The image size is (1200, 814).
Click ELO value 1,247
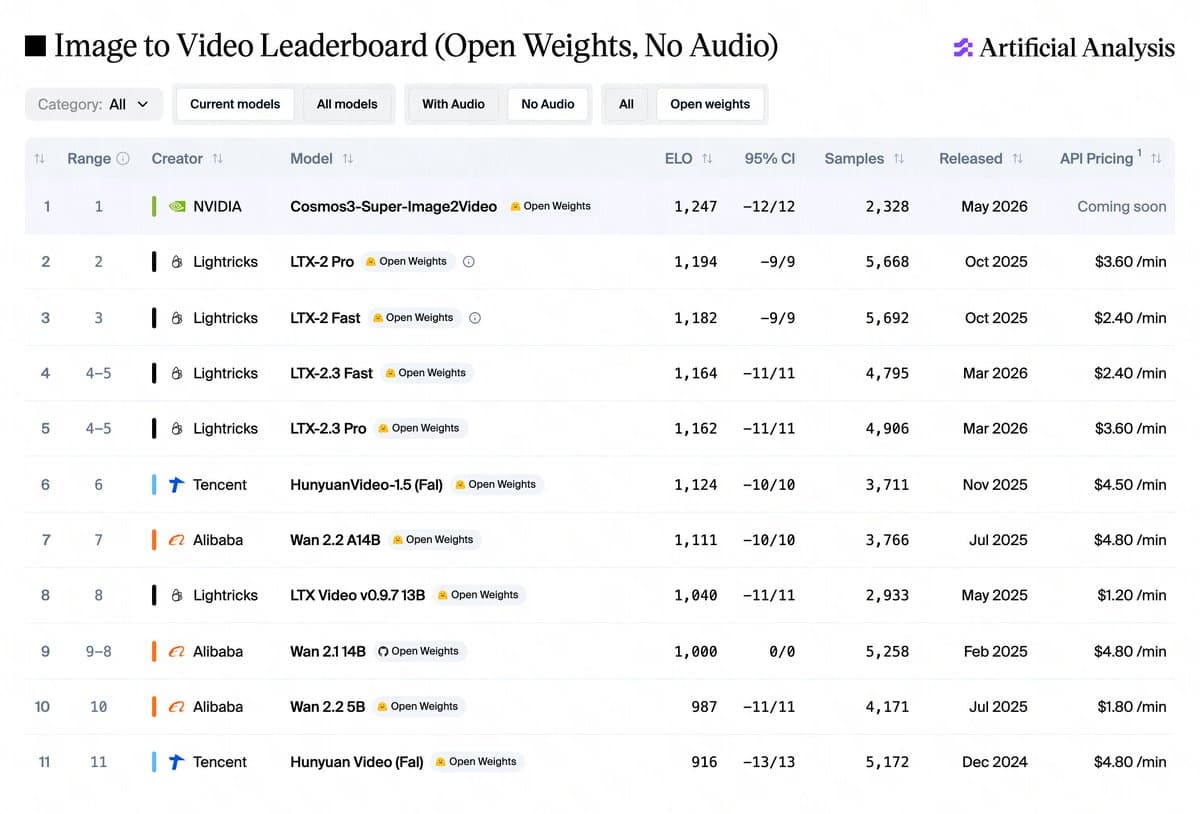pos(695,207)
